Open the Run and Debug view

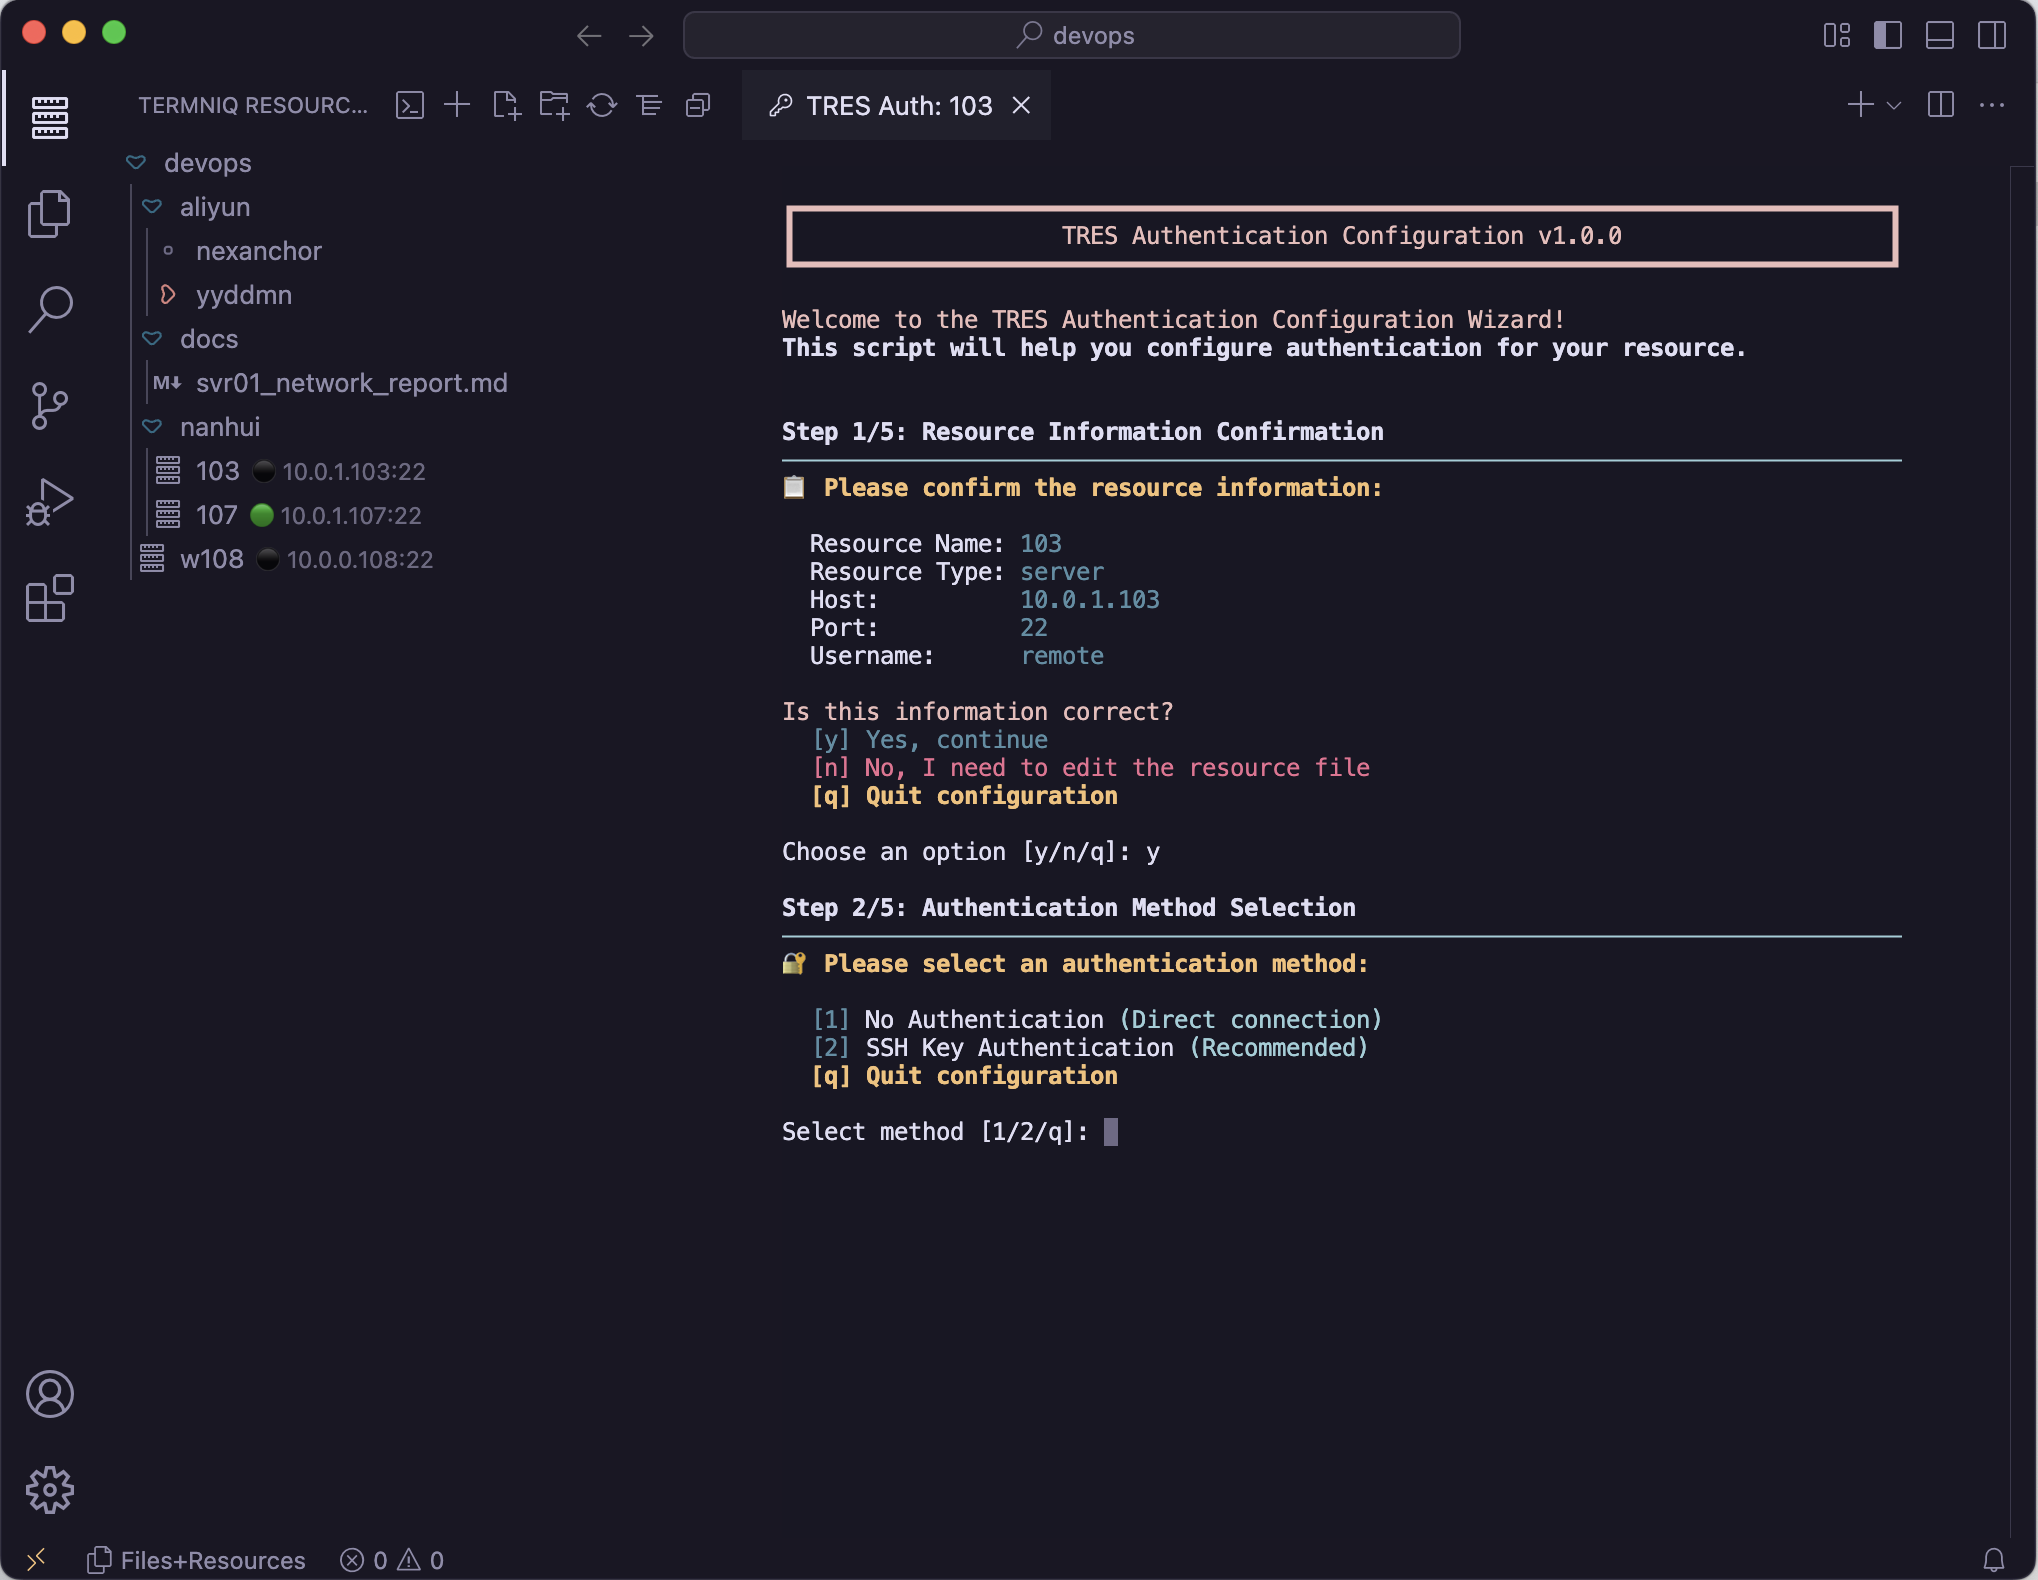tap(49, 502)
